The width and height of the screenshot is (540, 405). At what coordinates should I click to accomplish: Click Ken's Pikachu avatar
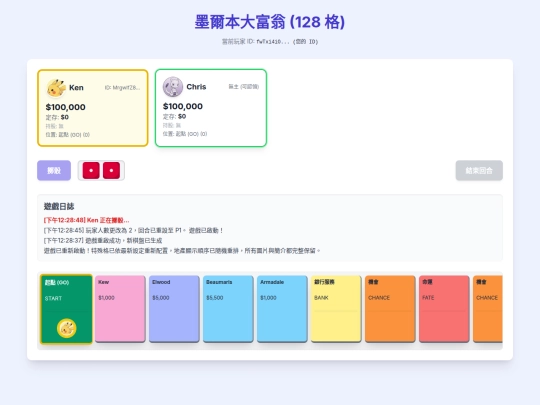56,88
